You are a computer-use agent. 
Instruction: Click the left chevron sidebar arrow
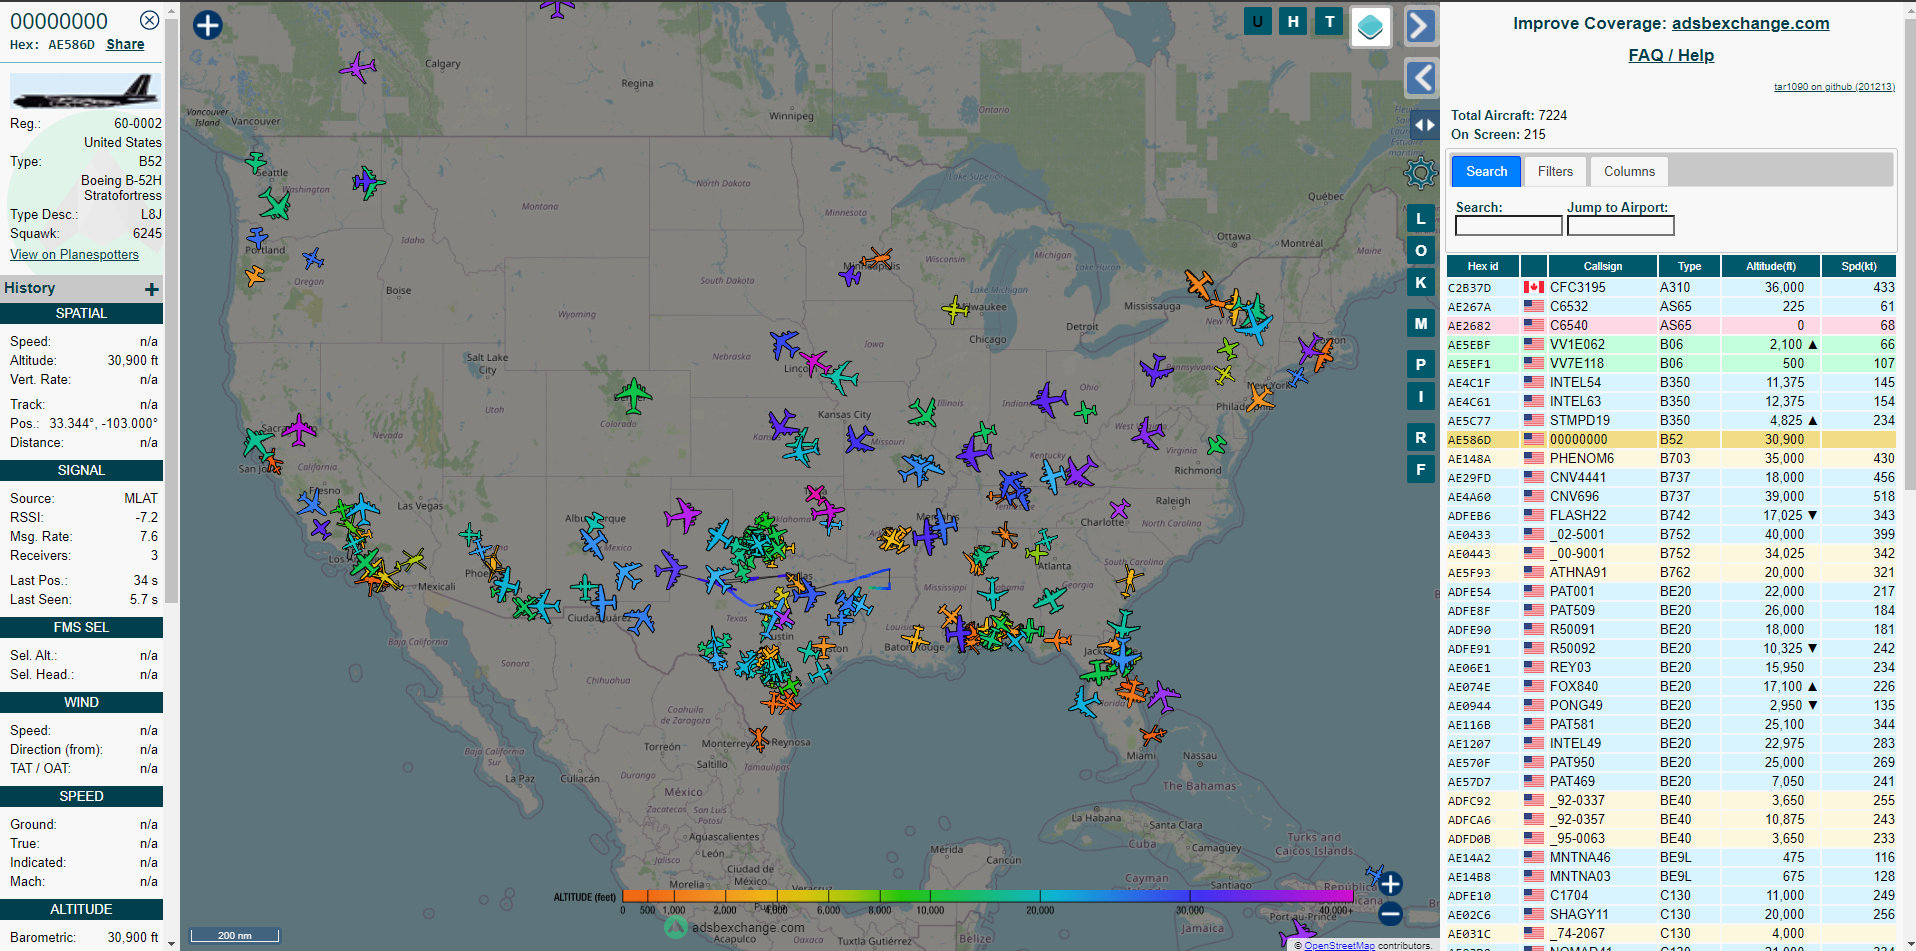coord(1421,77)
